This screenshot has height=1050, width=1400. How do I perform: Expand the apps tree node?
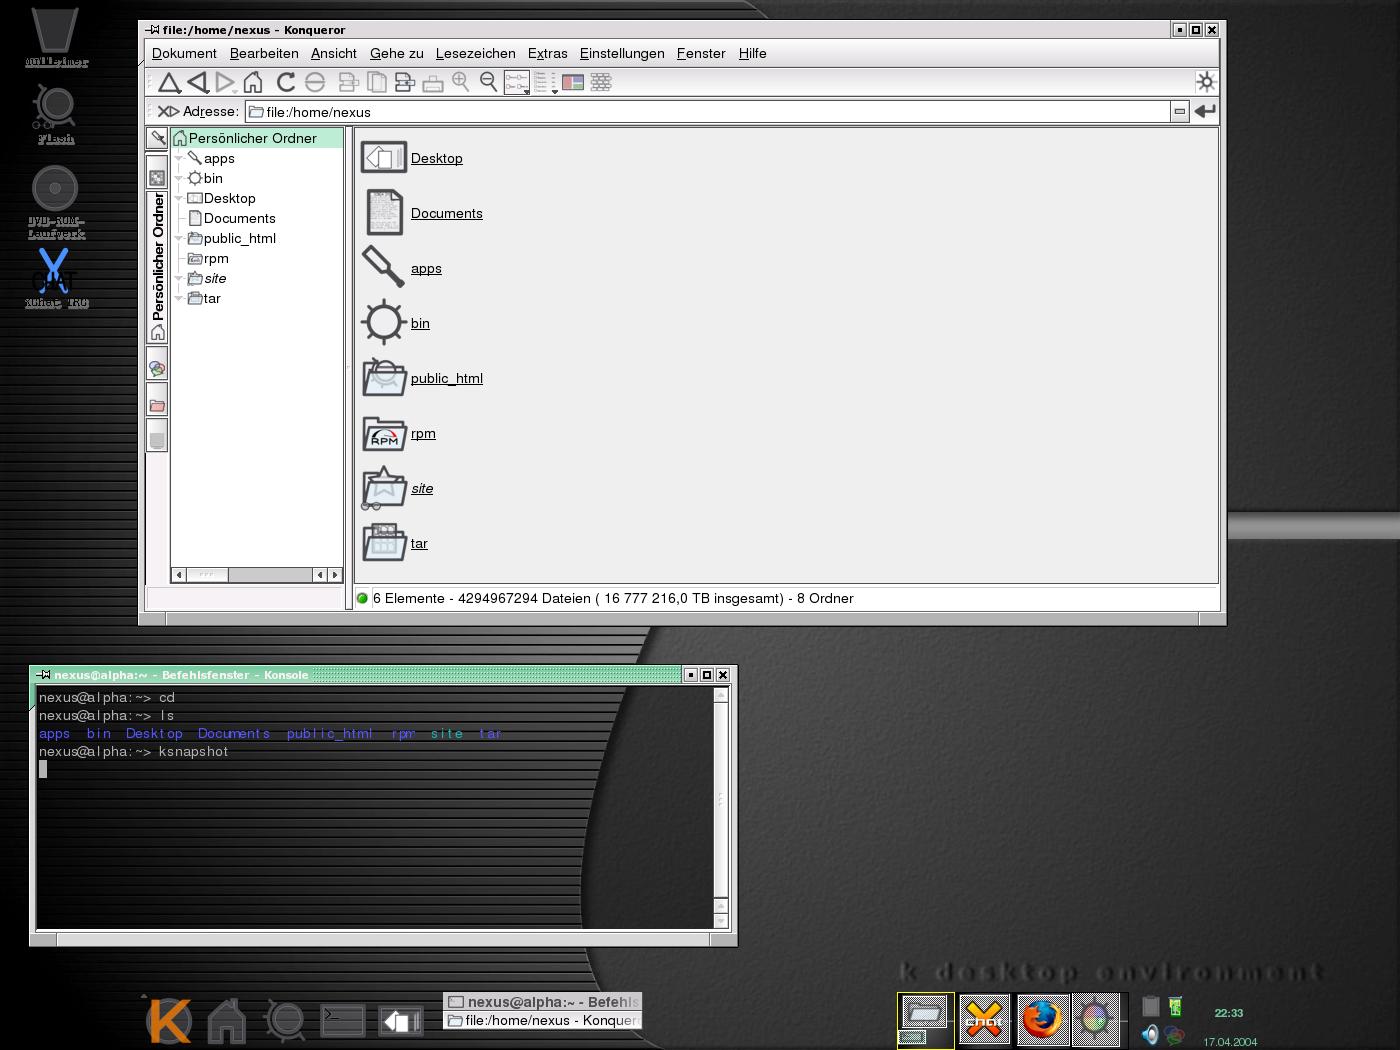[x=179, y=158]
